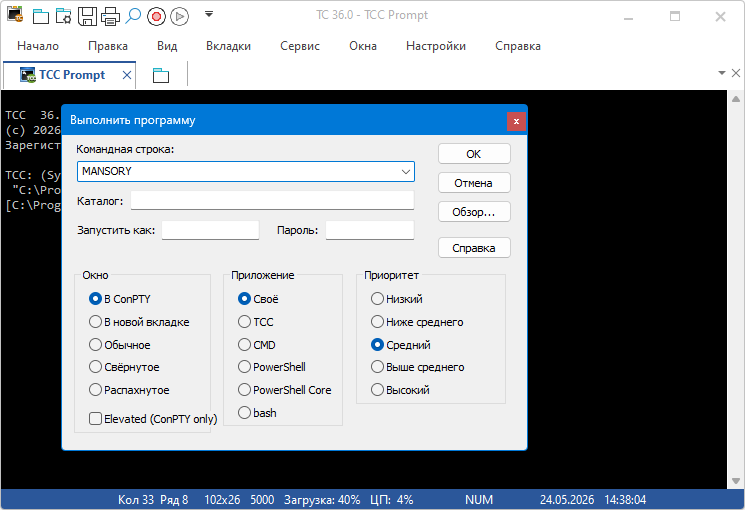The height and width of the screenshot is (510, 745).
Task: Click the play macro icon
Action: coord(179,17)
